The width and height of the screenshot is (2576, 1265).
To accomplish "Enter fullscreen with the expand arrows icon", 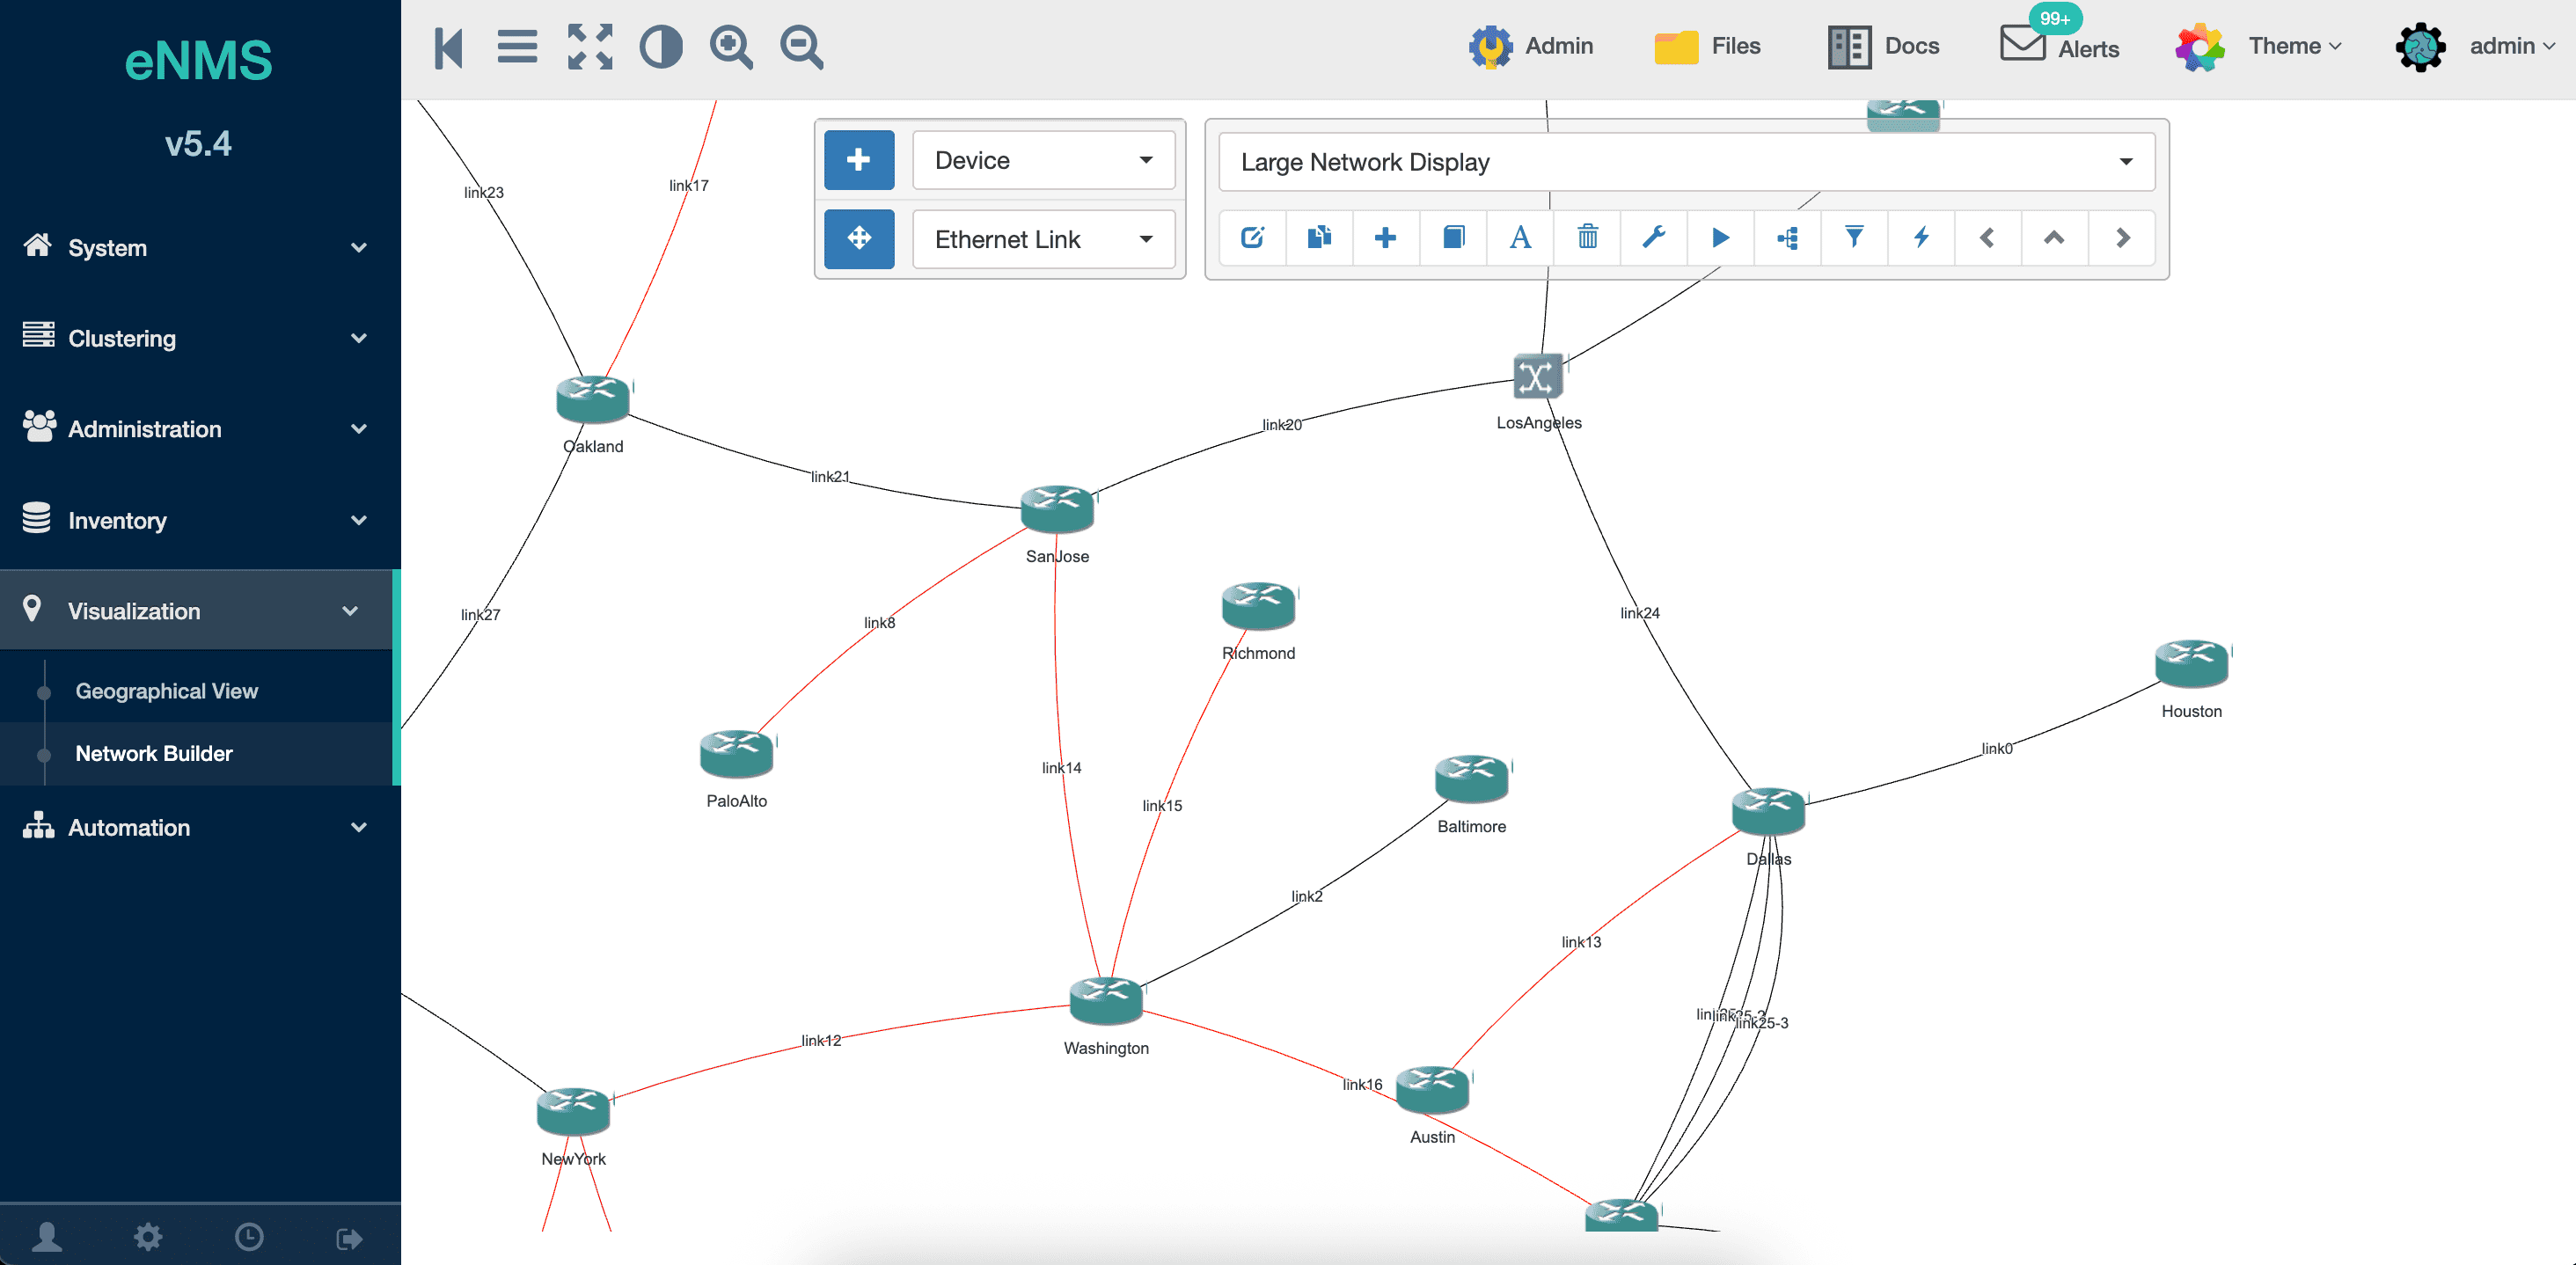I will [x=589, y=47].
